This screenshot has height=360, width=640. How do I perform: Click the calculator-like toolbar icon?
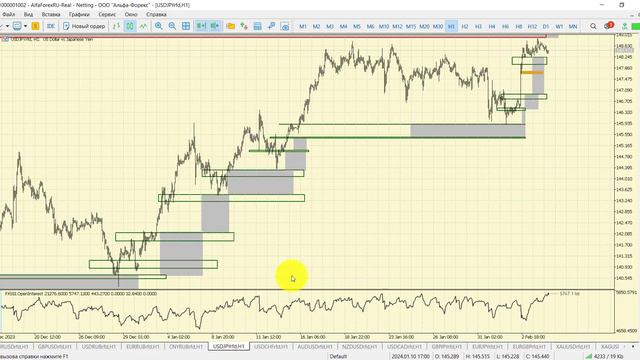pyautogui.click(x=258, y=26)
